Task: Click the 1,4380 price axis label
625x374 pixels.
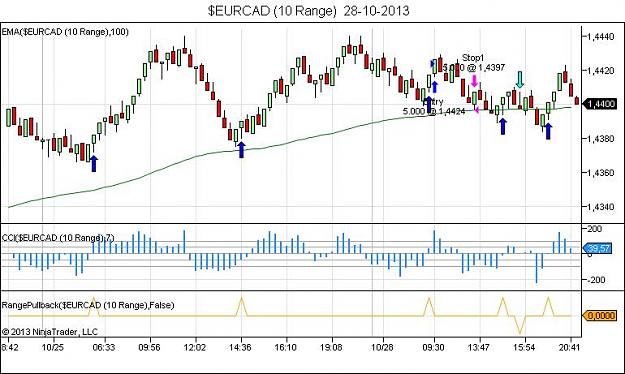Action: point(601,139)
